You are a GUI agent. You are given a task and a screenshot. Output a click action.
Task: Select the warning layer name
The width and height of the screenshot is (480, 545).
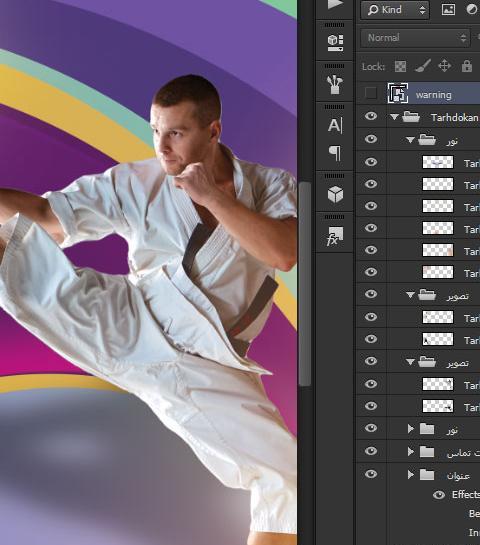click(x=433, y=95)
